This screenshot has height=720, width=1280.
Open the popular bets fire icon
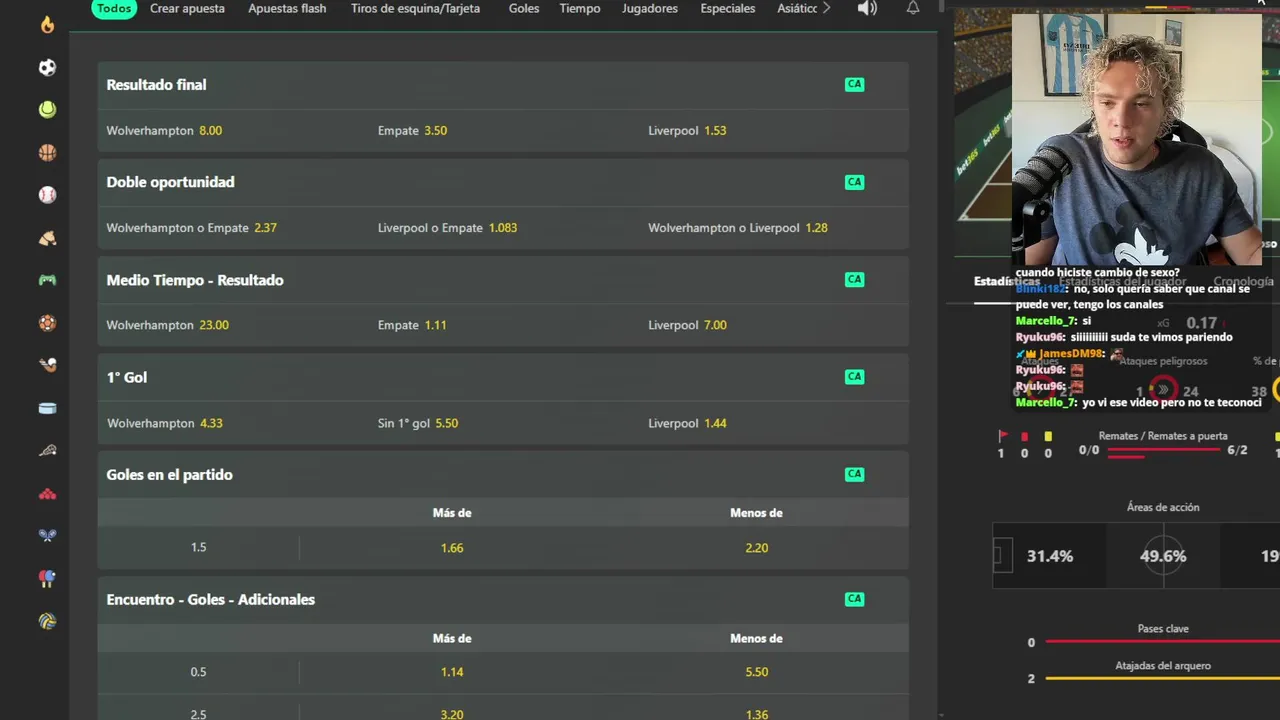(x=47, y=25)
